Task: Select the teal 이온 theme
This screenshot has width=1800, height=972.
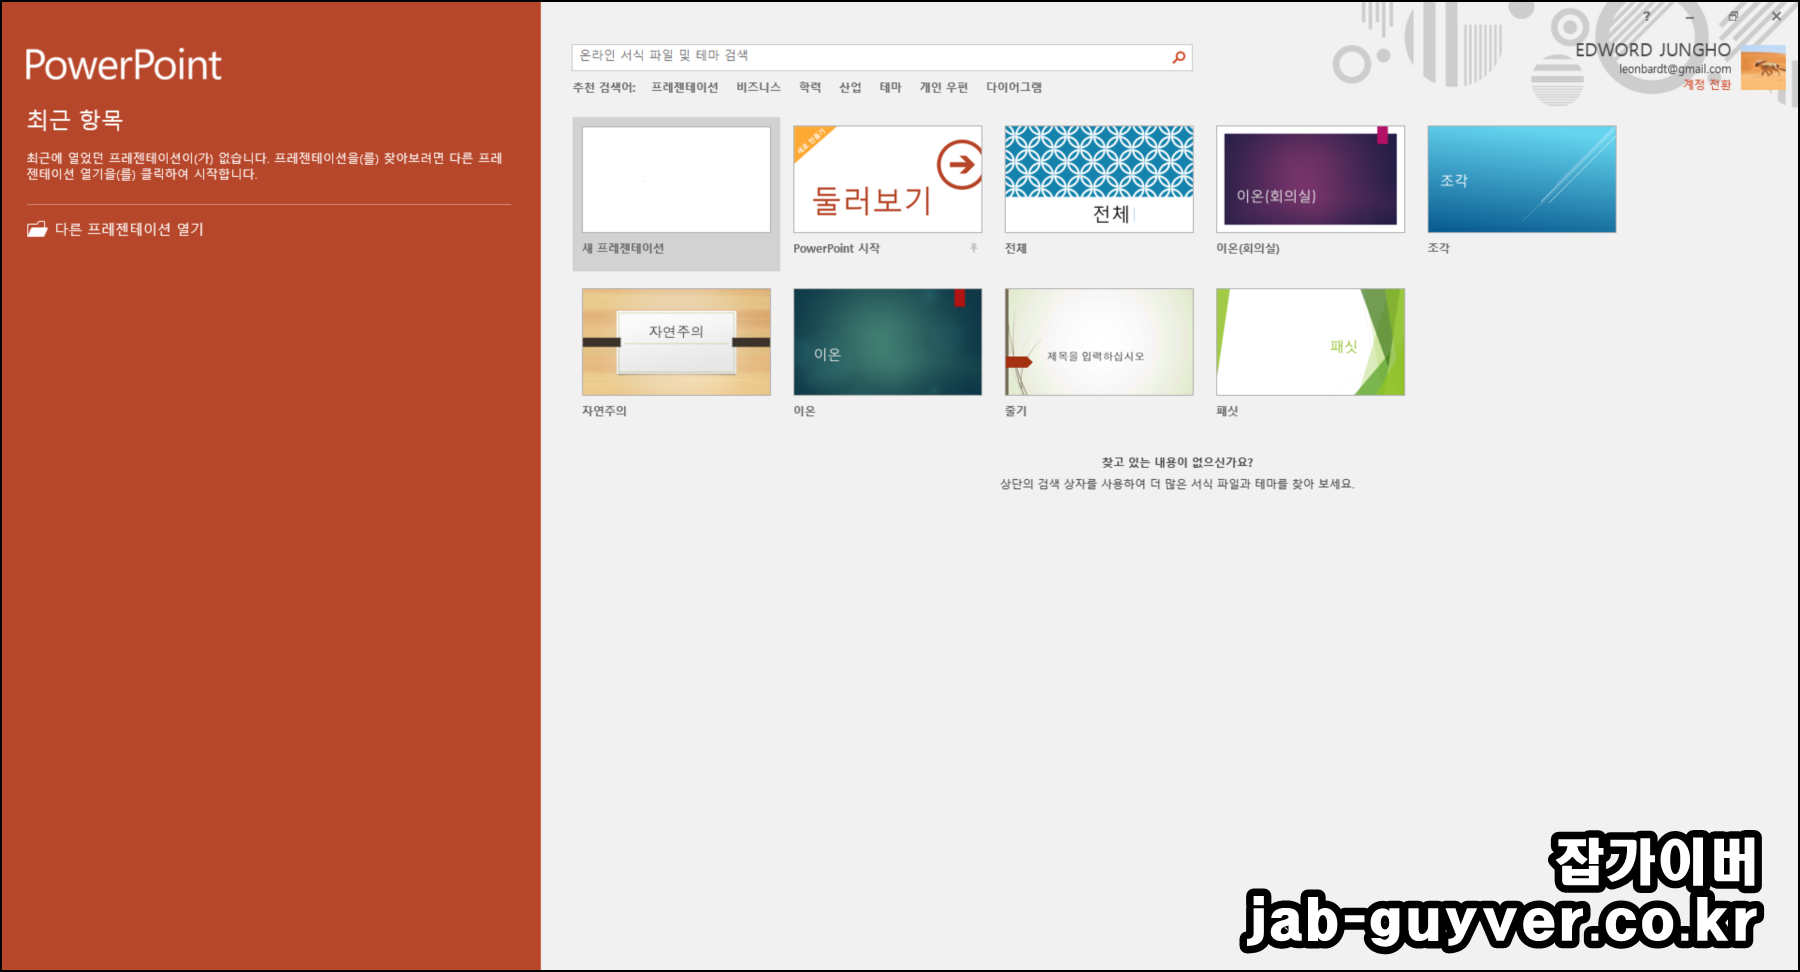Action: 887,342
